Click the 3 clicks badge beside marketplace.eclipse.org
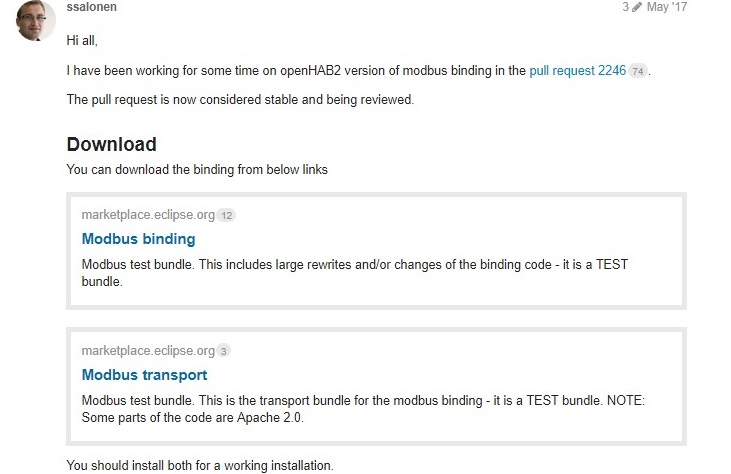The image size is (731, 474). pos(224,352)
